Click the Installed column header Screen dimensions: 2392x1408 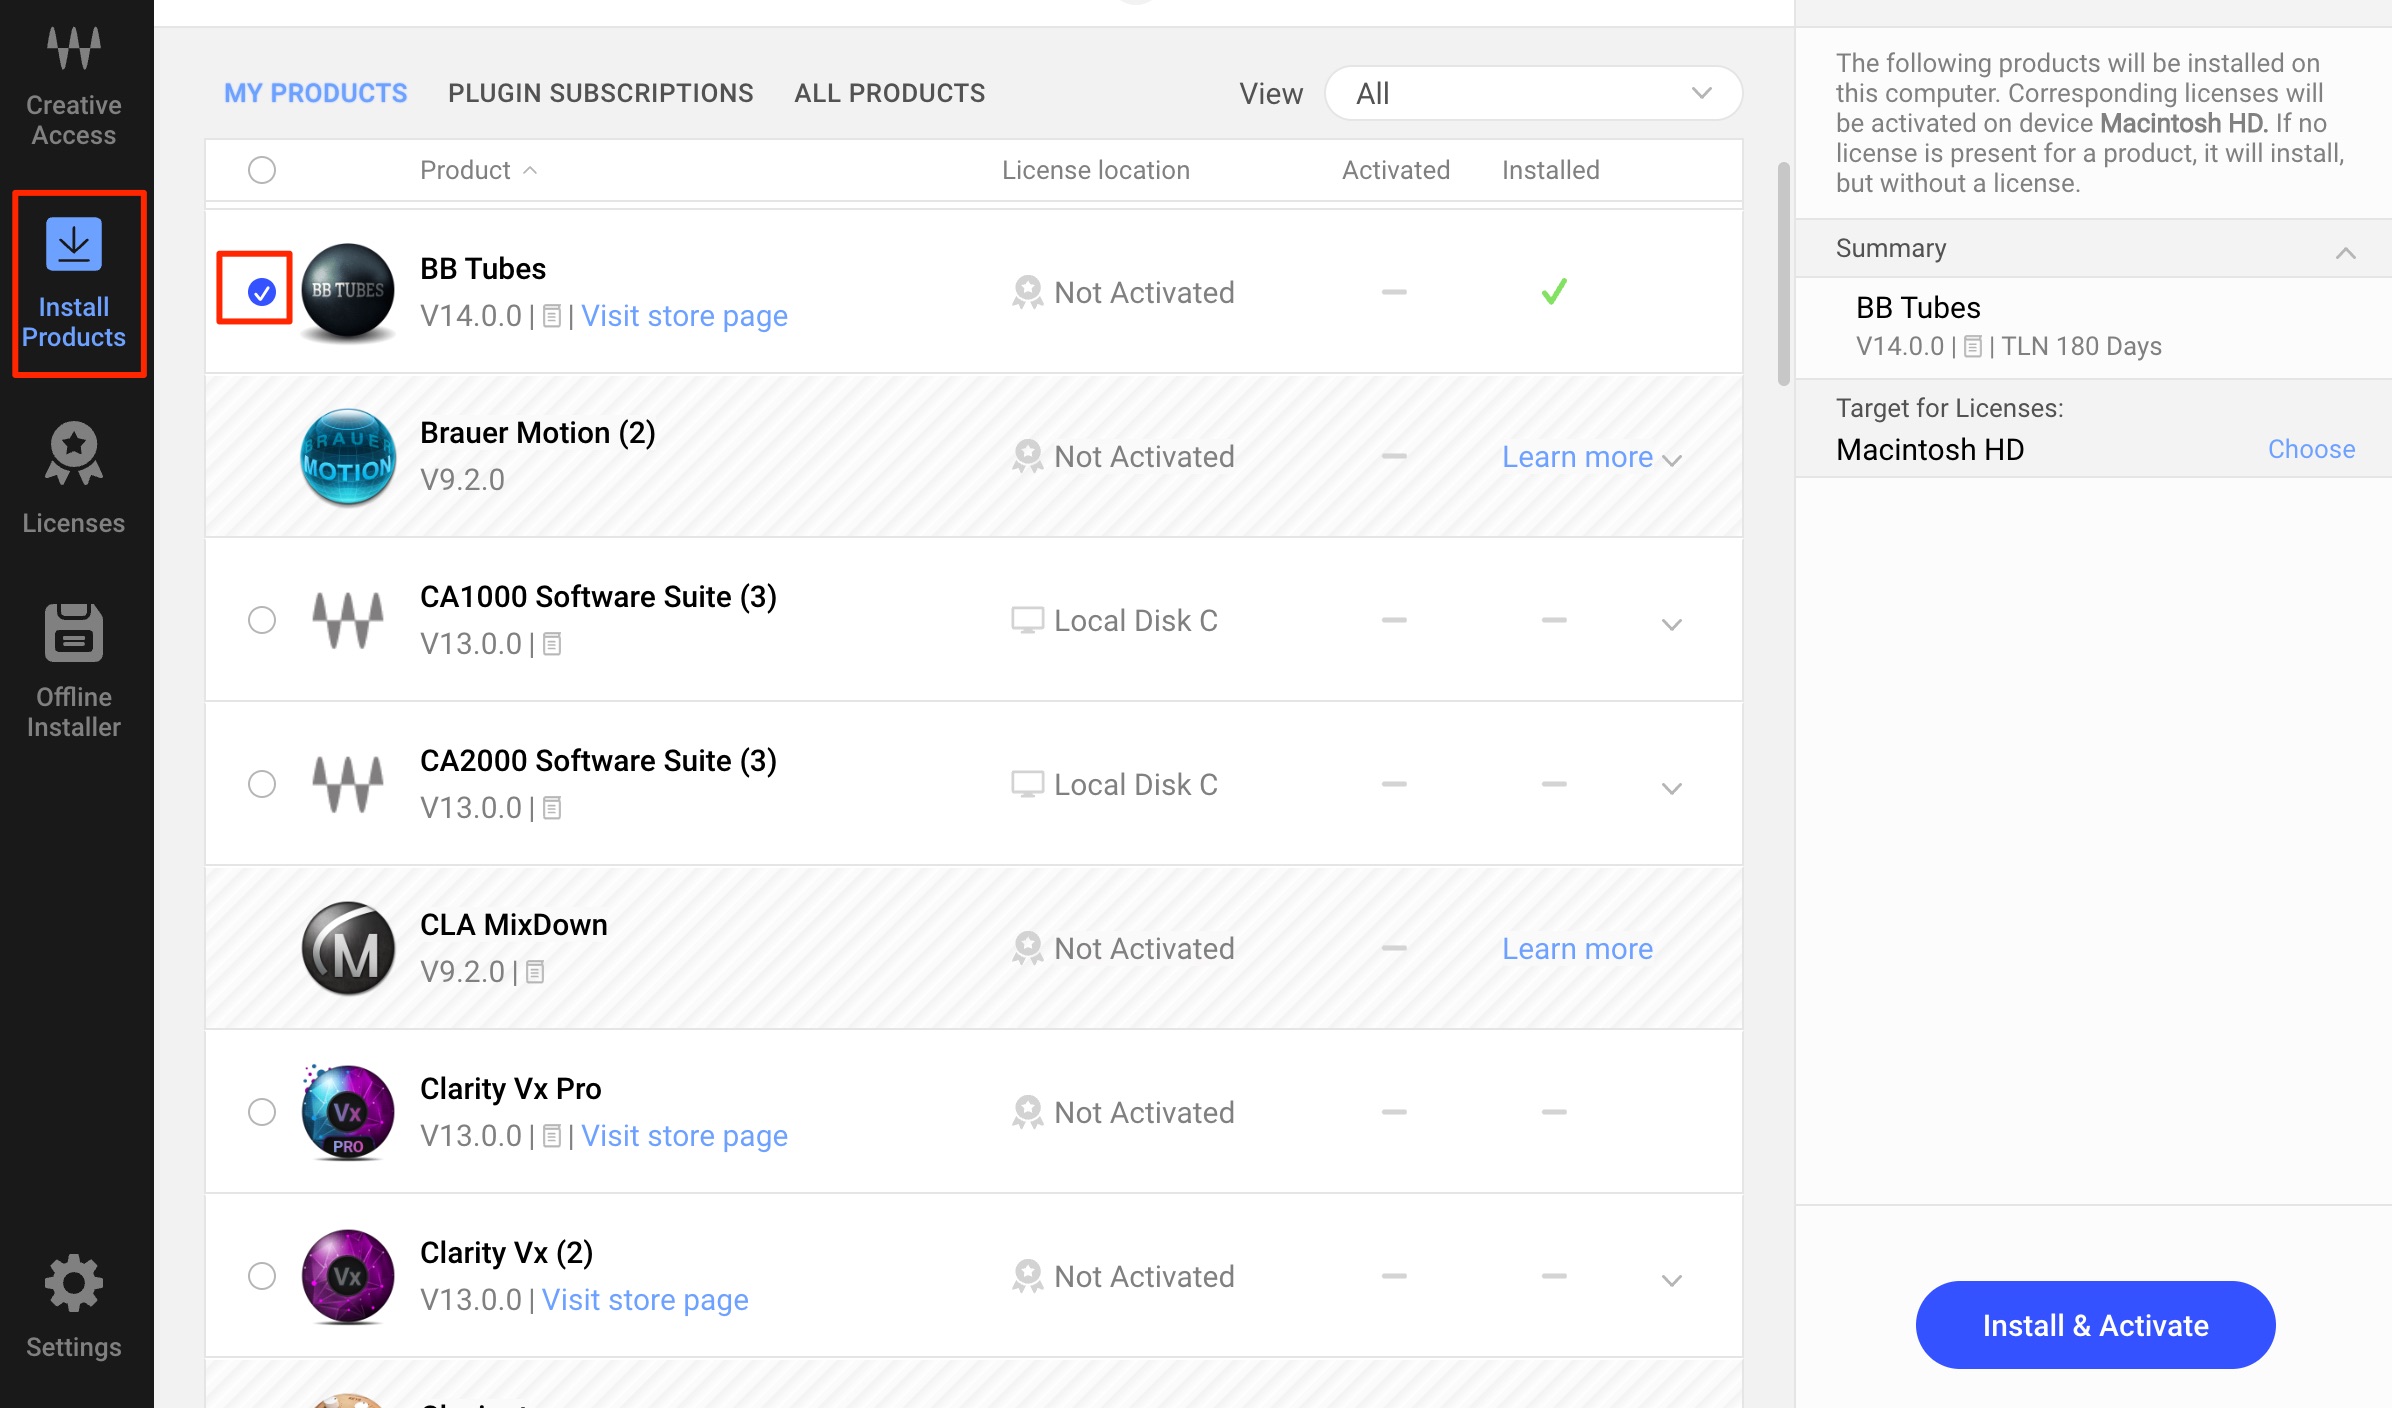click(1550, 170)
